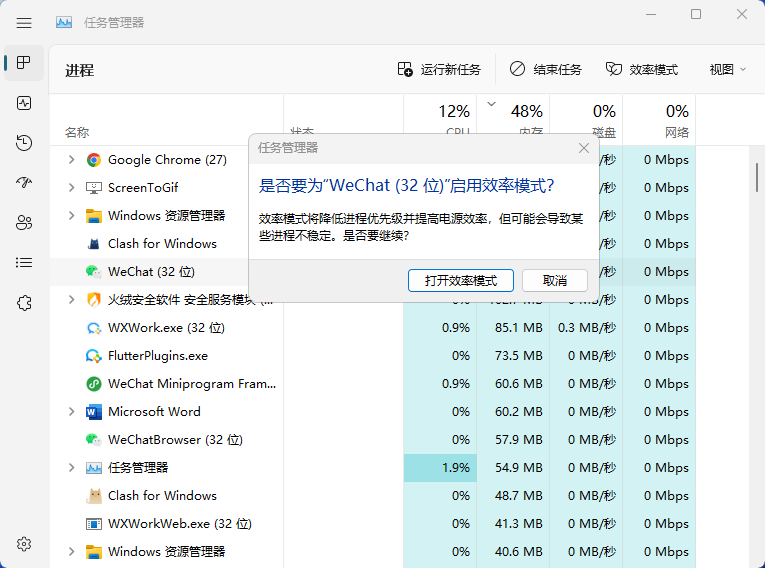This screenshot has width=765, height=568.
Task: Click the Google Chrome process icon
Action: click(x=94, y=160)
